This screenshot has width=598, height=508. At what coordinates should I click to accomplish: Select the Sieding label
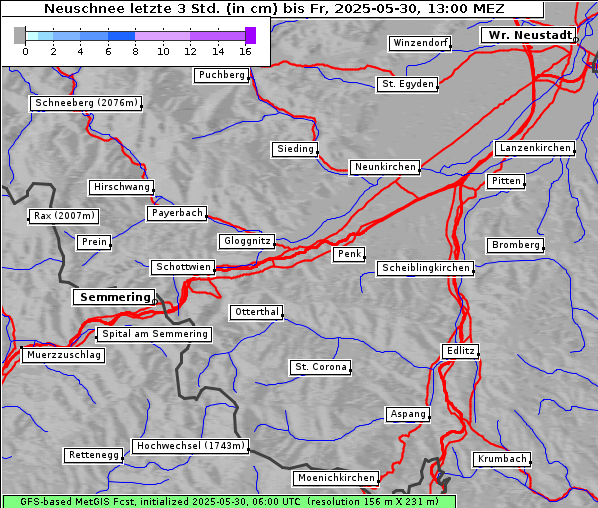[295, 149]
